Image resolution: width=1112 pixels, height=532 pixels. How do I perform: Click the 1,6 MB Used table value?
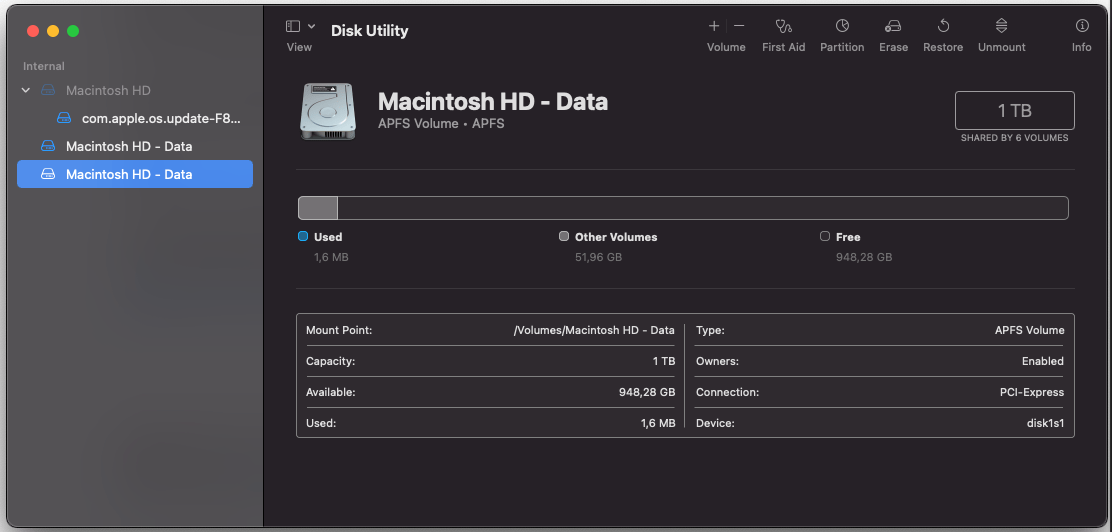[x=657, y=423]
